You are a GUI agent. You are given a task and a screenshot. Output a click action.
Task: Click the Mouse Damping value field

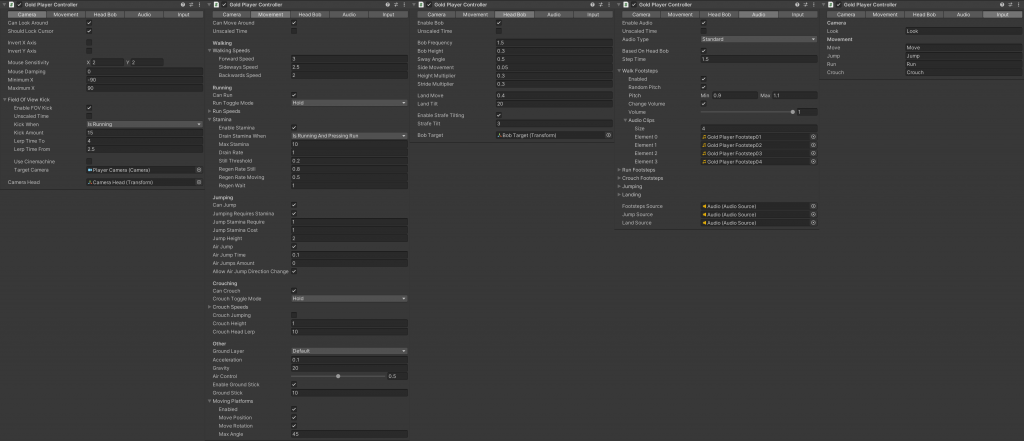coord(144,71)
